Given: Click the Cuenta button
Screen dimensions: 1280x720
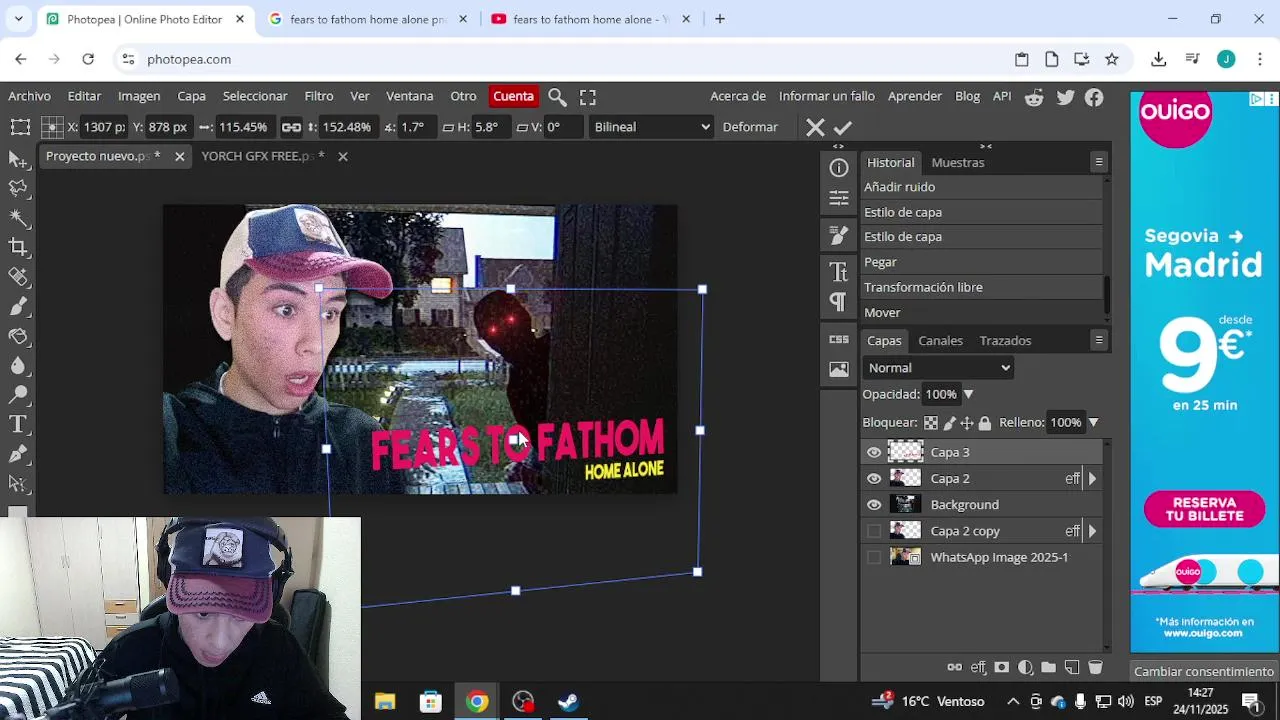Looking at the screenshot, I should click(513, 96).
